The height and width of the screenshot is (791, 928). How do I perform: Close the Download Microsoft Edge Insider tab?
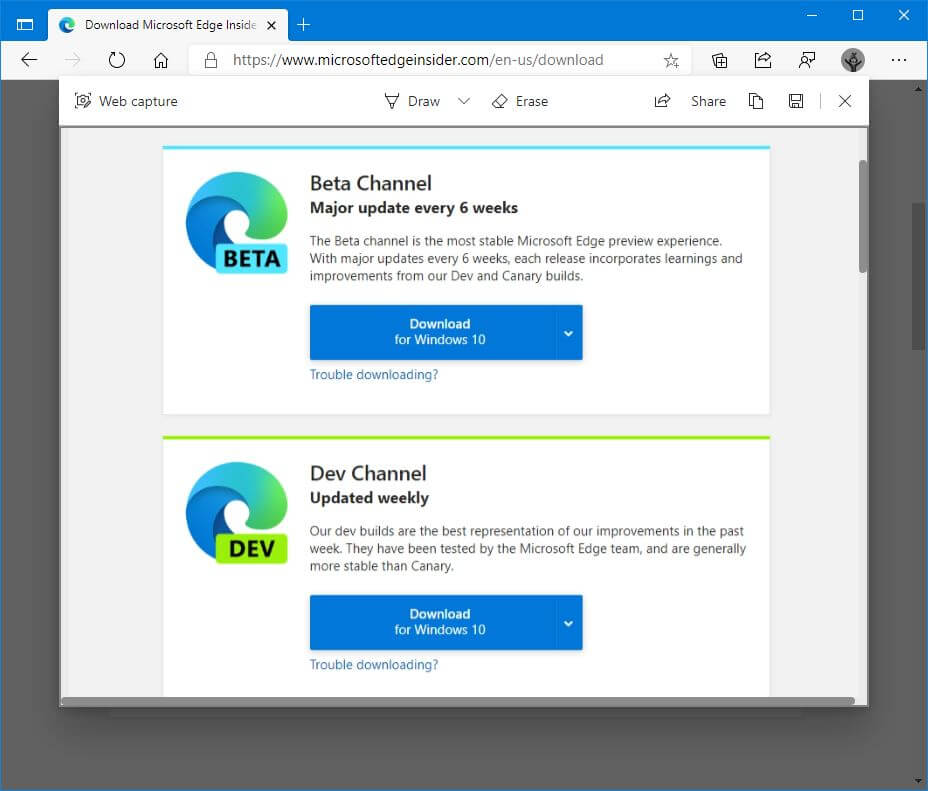tap(271, 25)
